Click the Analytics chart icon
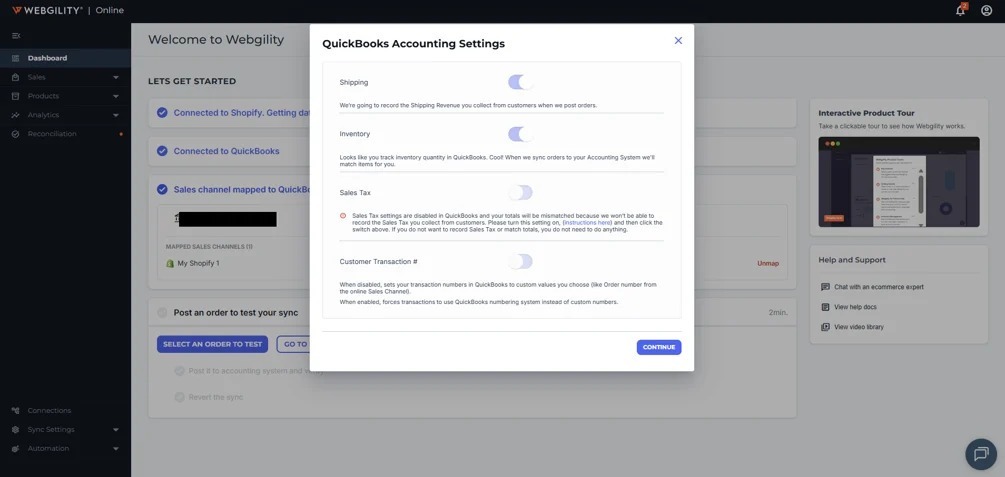 point(15,115)
